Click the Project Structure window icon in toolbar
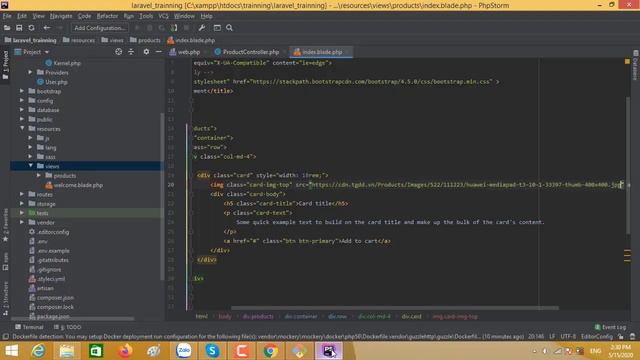640x360 pixels. [x=217, y=28]
